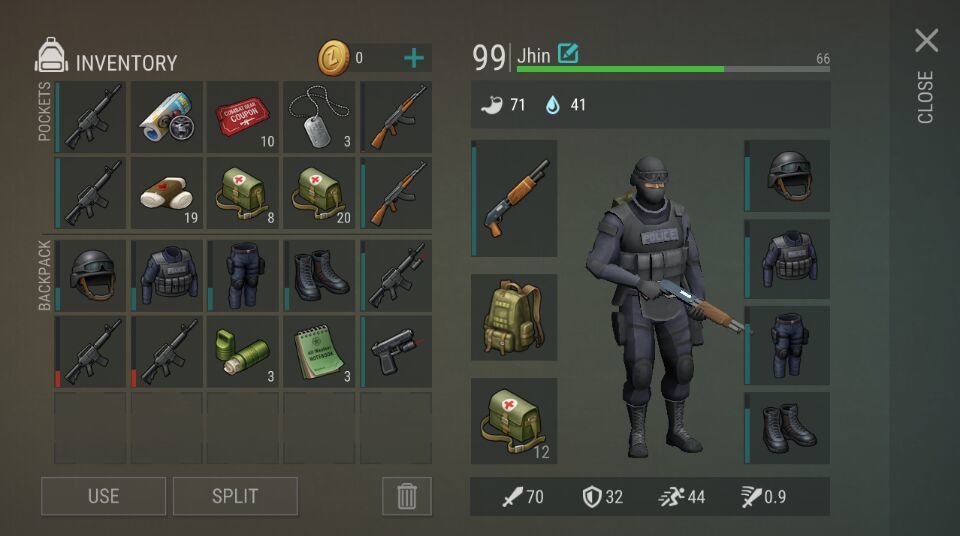
Task: Select the equipped boots slot
Action: pos(787,428)
